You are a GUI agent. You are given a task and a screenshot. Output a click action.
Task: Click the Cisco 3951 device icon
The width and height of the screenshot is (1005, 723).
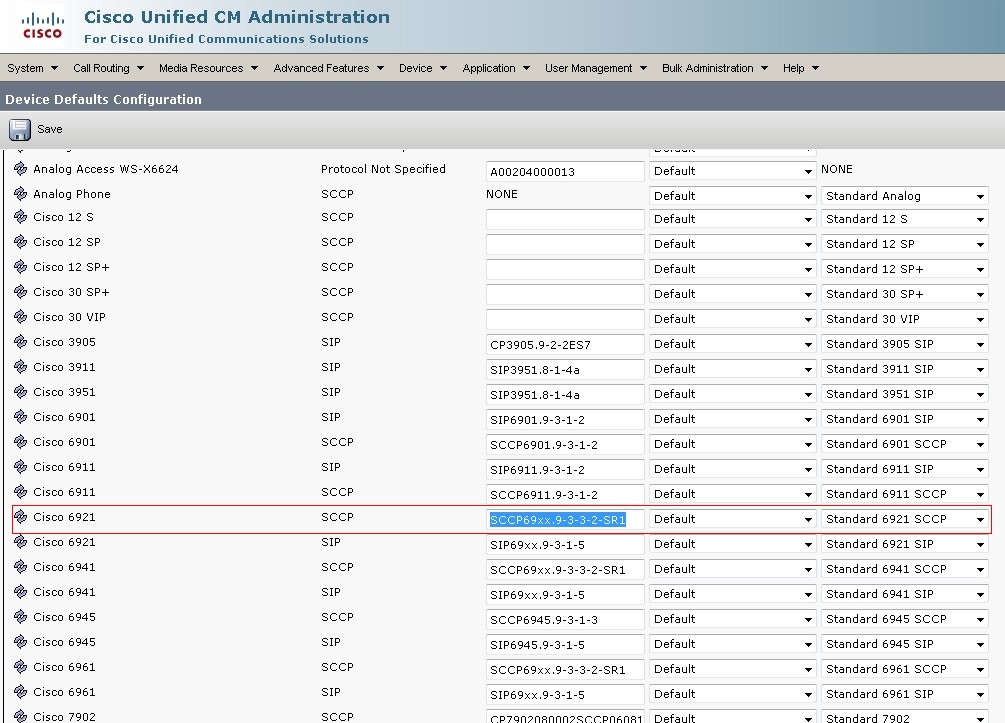[x=21, y=392]
